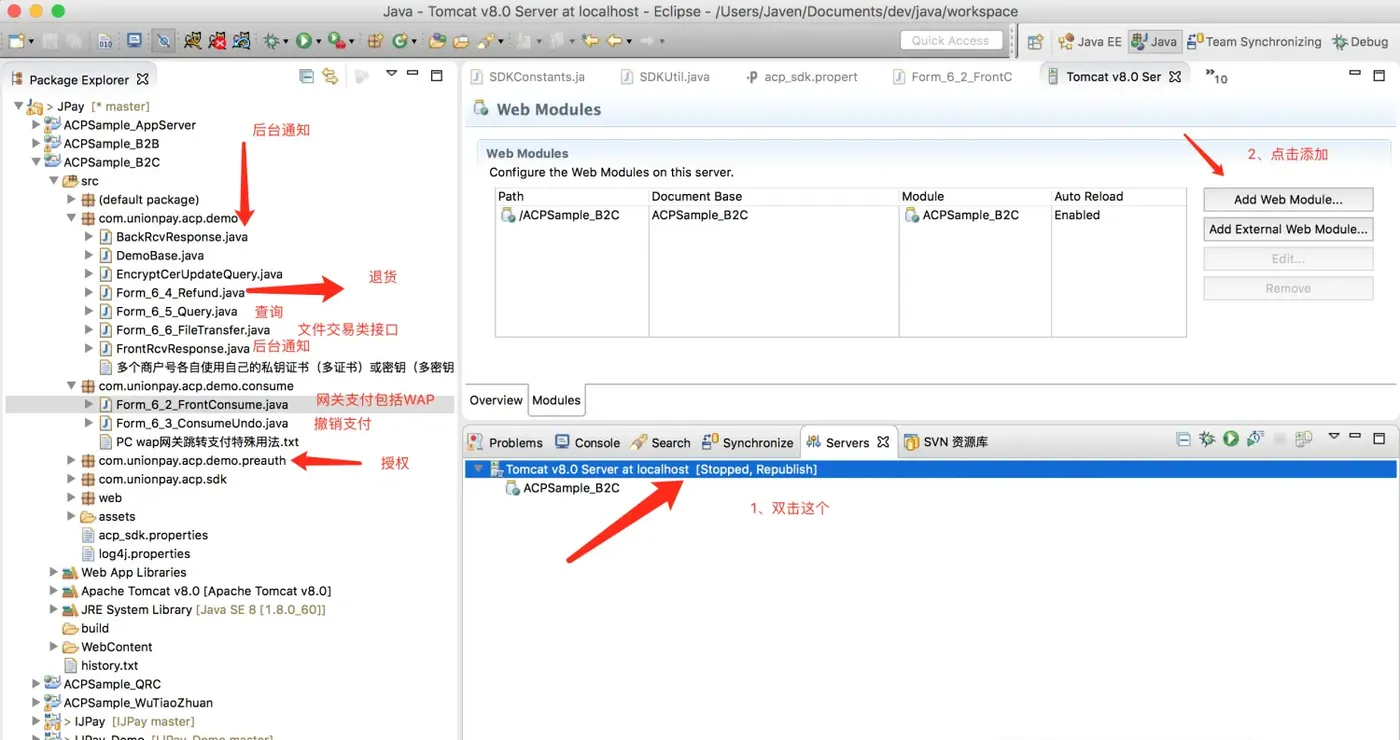Switch to the Debug perspective
Screen dimensions: 1400x740
click(x=1360, y=41)
